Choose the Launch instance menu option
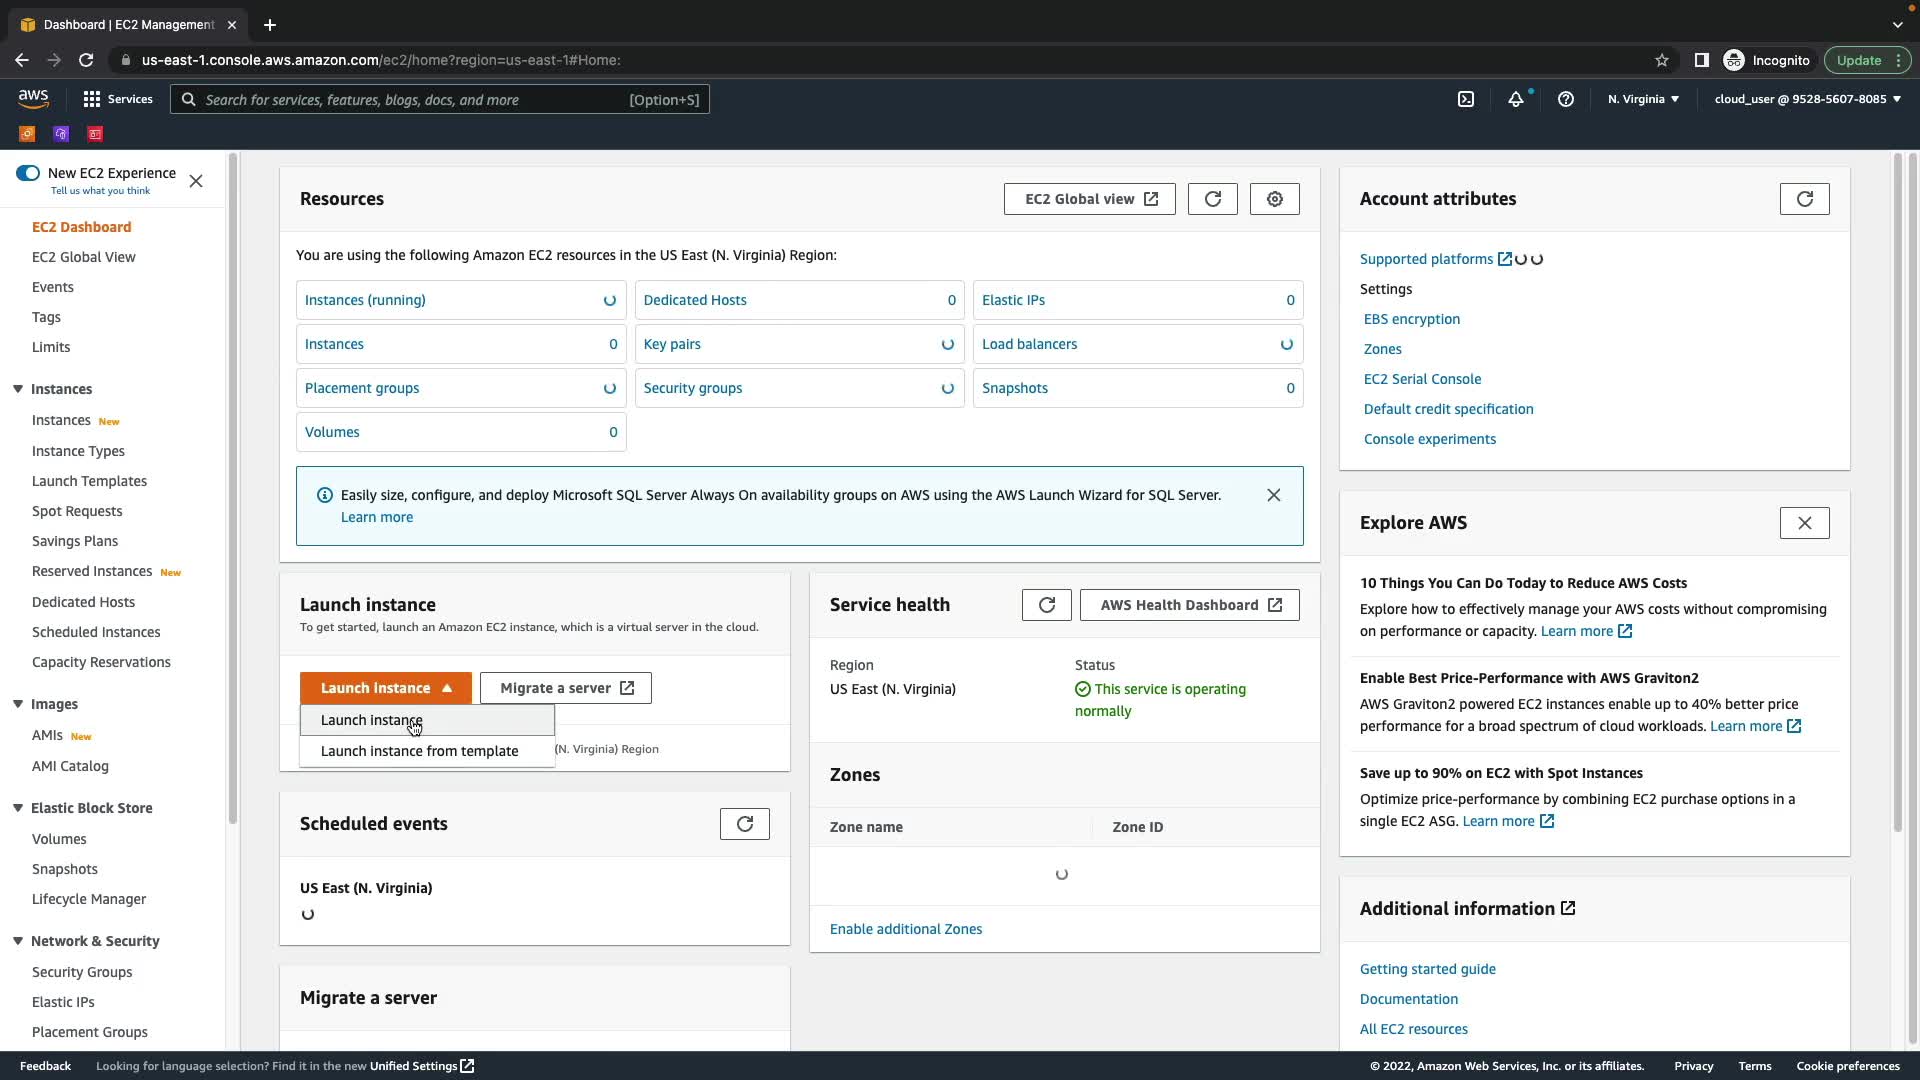Viewport: 1920px width, 1080px height. pos(371,720)
